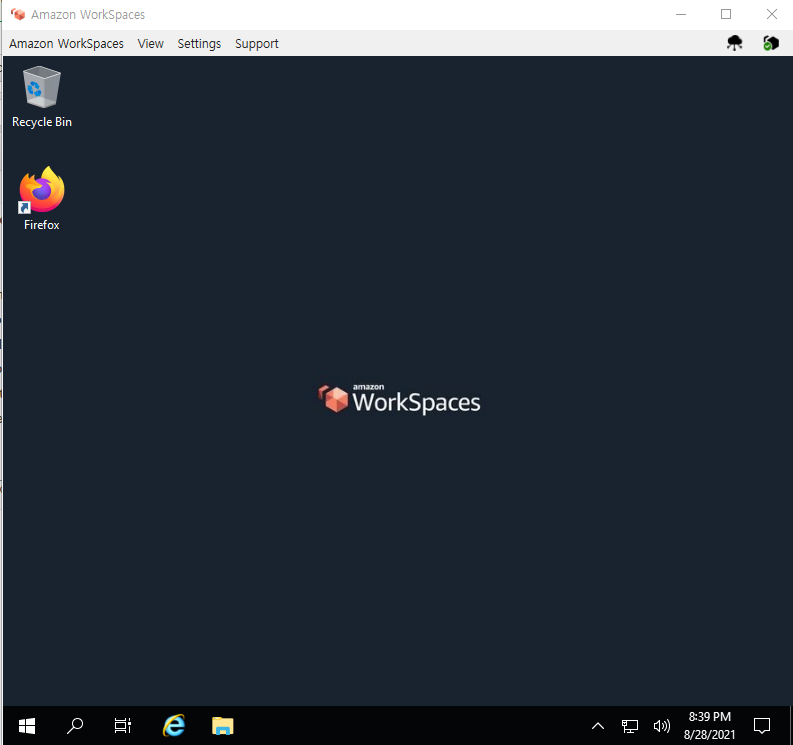Click the speaker volume tray icon

[662, 726]
